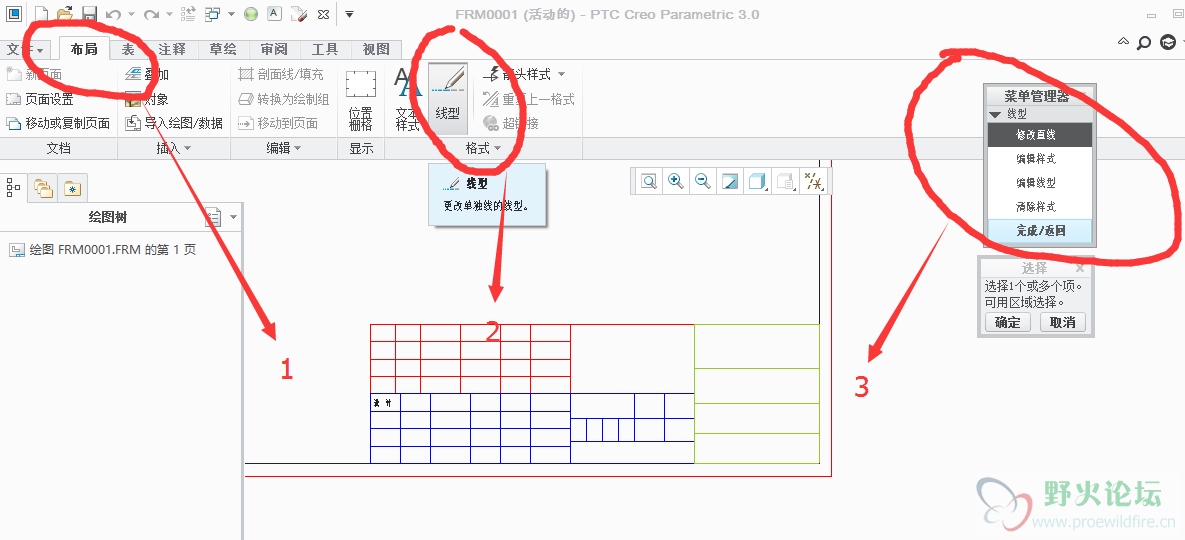Click 完成/返回 in the menu manager

[1040, 231]
